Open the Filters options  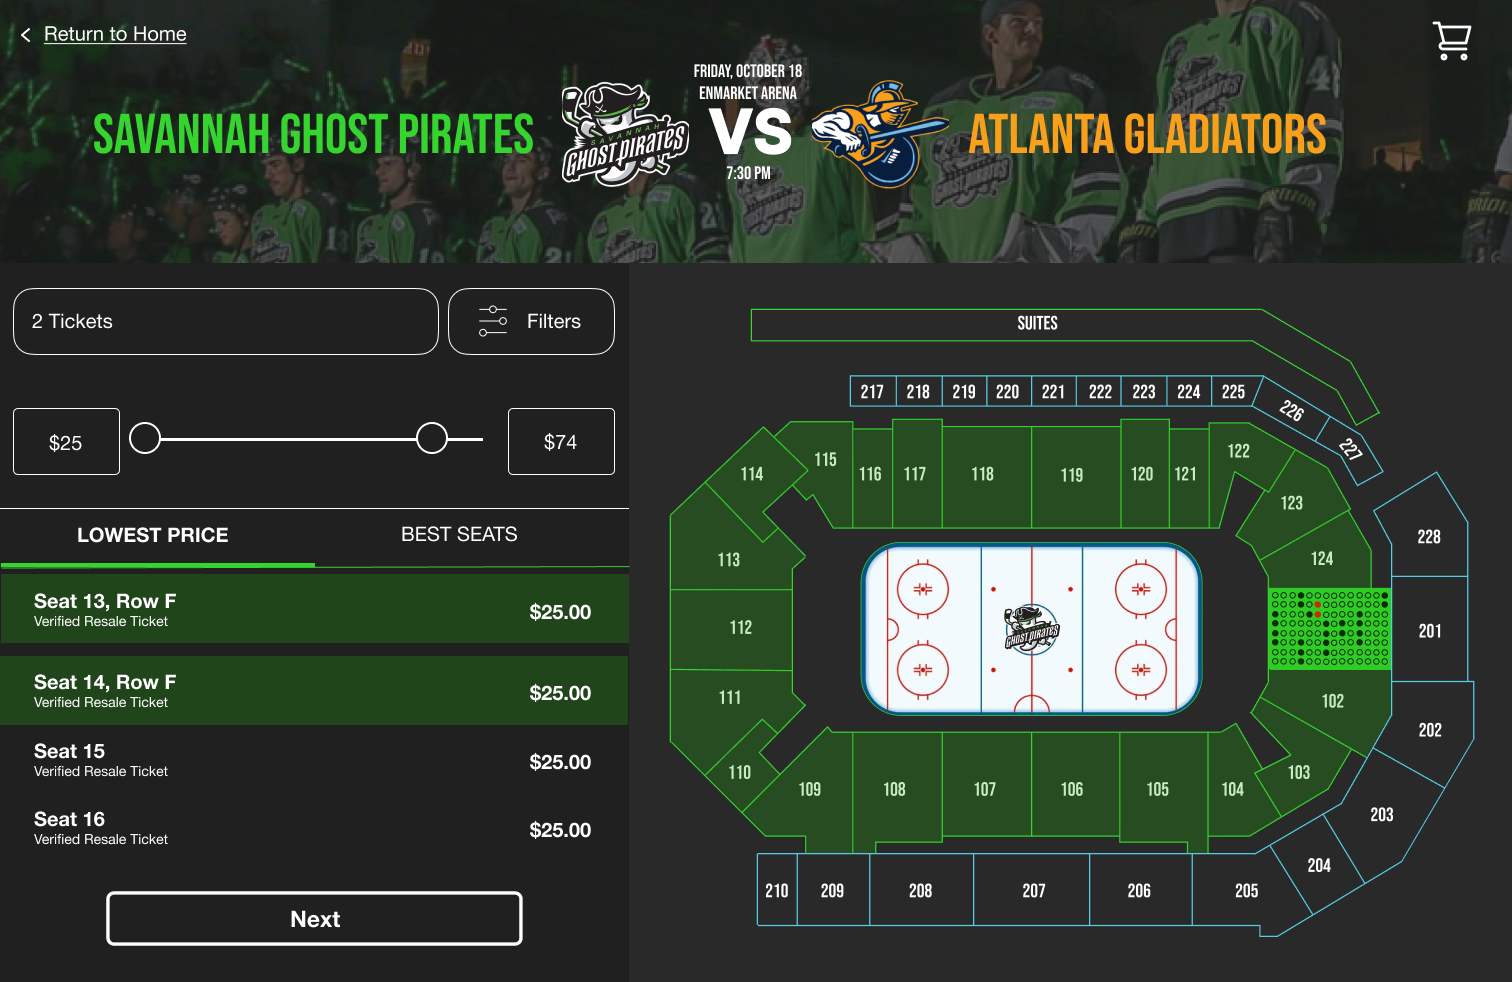(x=531, y=322)
